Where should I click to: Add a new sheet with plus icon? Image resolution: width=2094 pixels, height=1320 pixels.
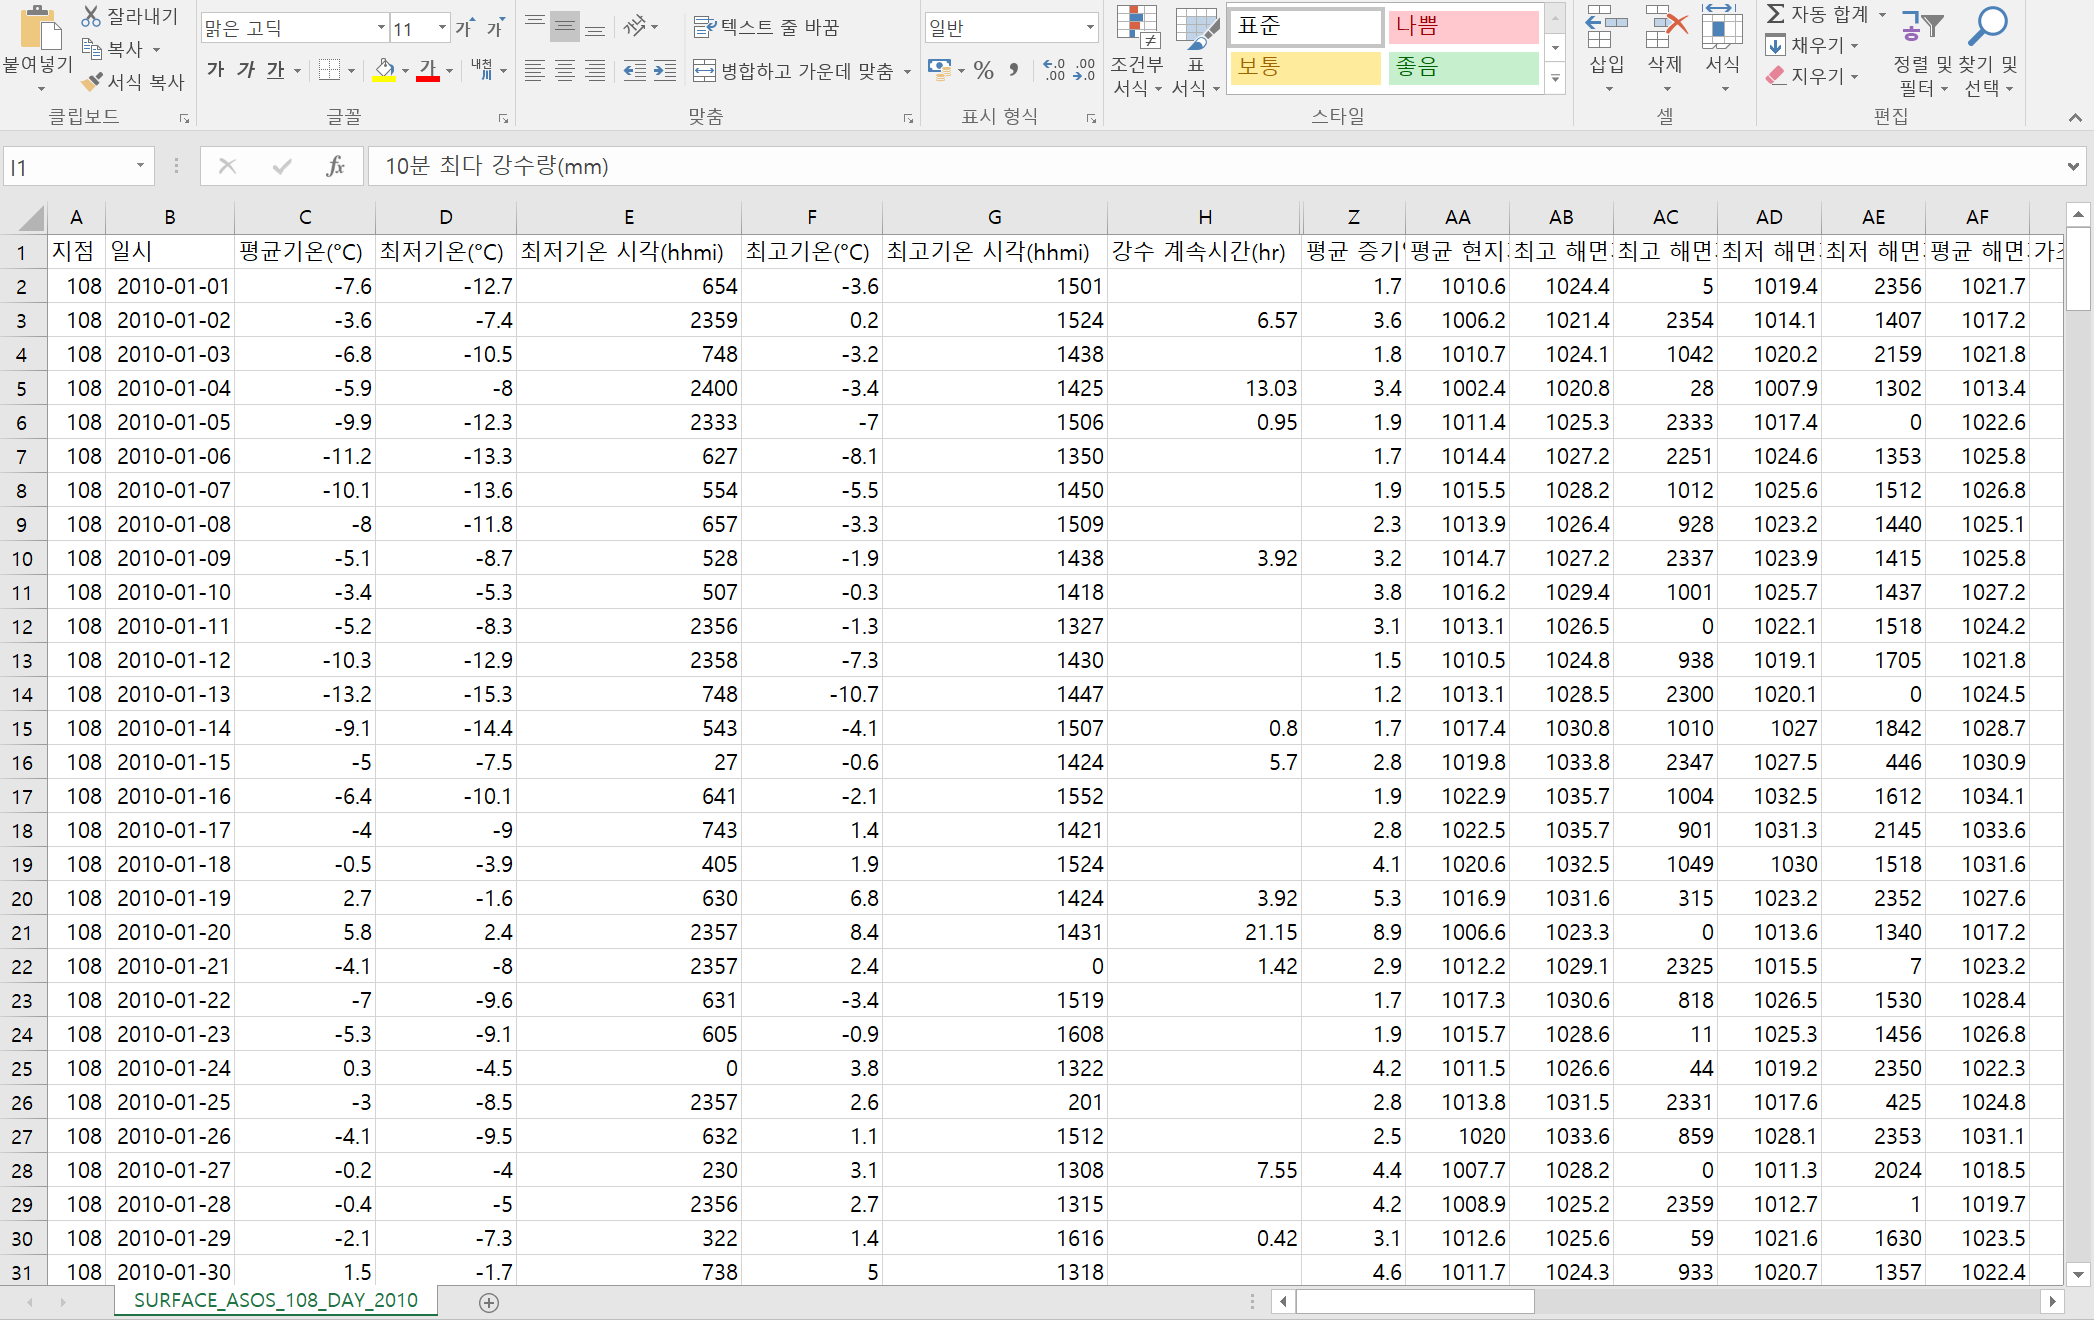[x=489, y=1302]
